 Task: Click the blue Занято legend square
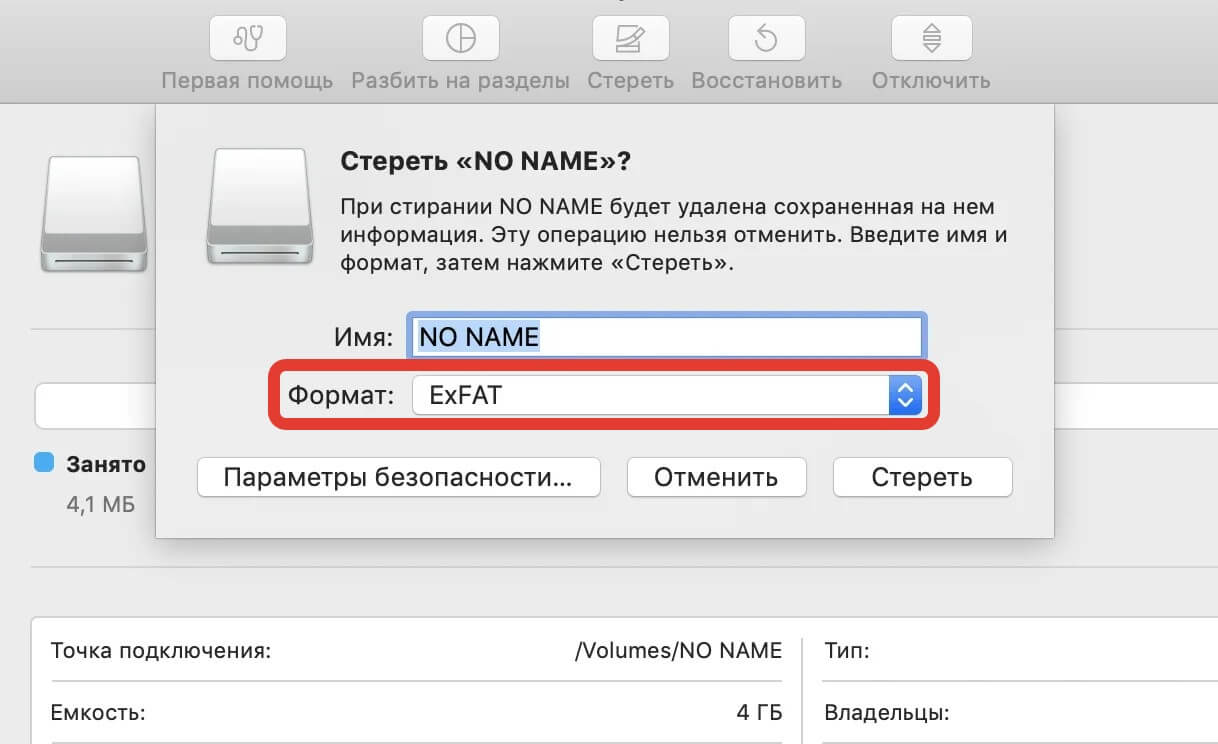point(44,463)
